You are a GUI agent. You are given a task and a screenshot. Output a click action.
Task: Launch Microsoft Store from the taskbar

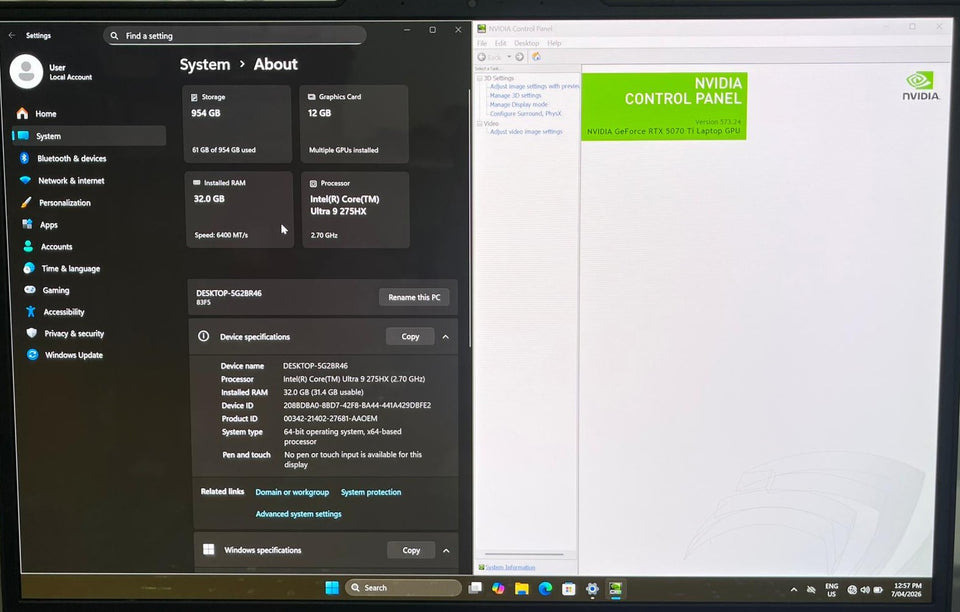568,589
